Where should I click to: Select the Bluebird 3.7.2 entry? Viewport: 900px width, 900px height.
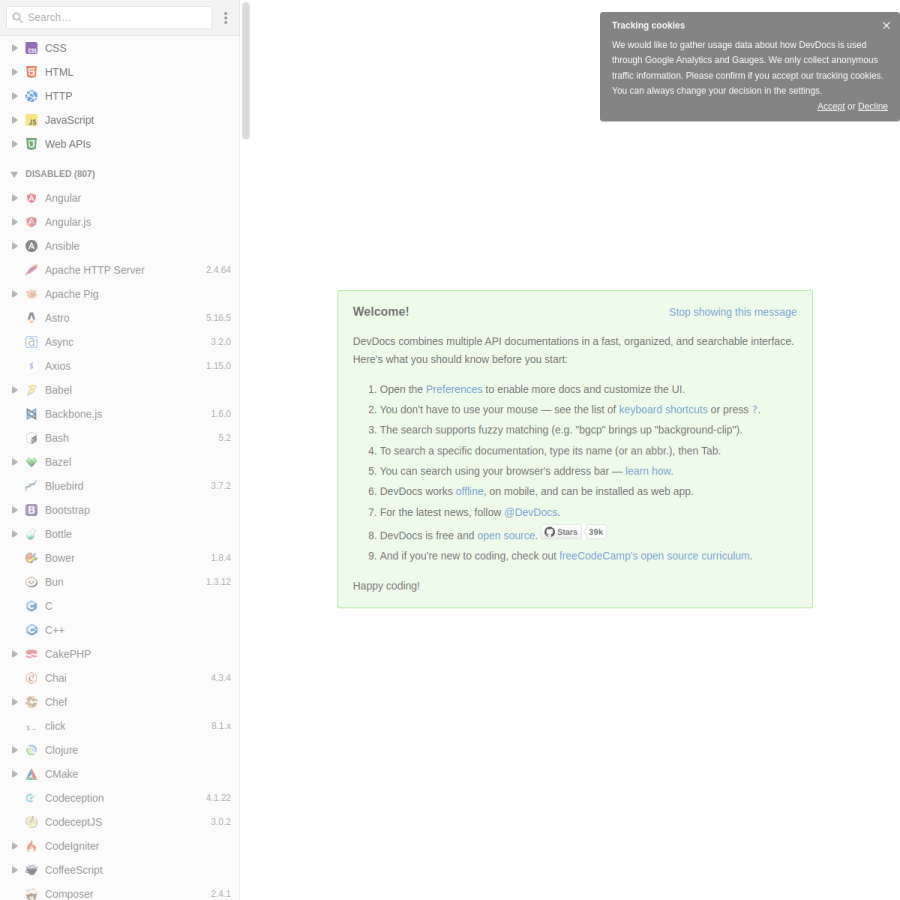(119, 486)
